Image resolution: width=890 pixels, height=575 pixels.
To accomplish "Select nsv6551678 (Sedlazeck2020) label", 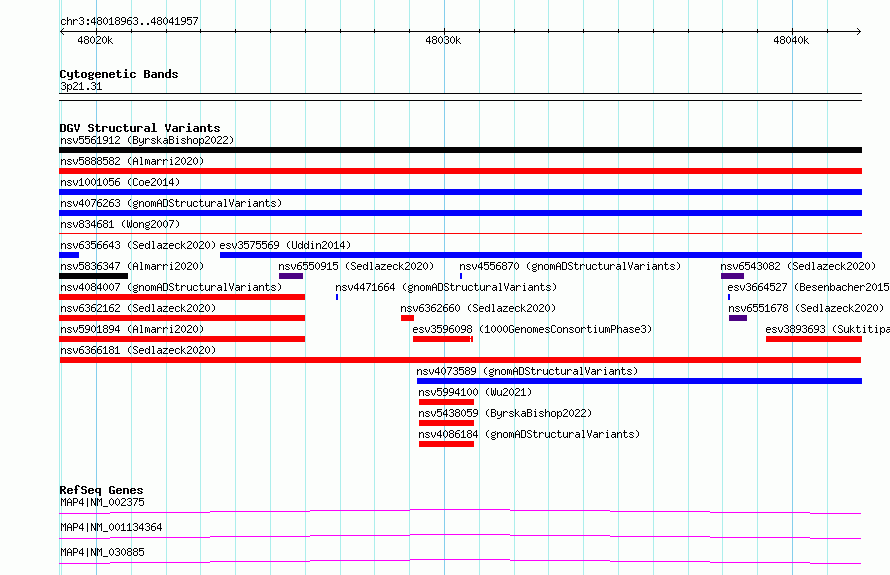I will (806, 308).
